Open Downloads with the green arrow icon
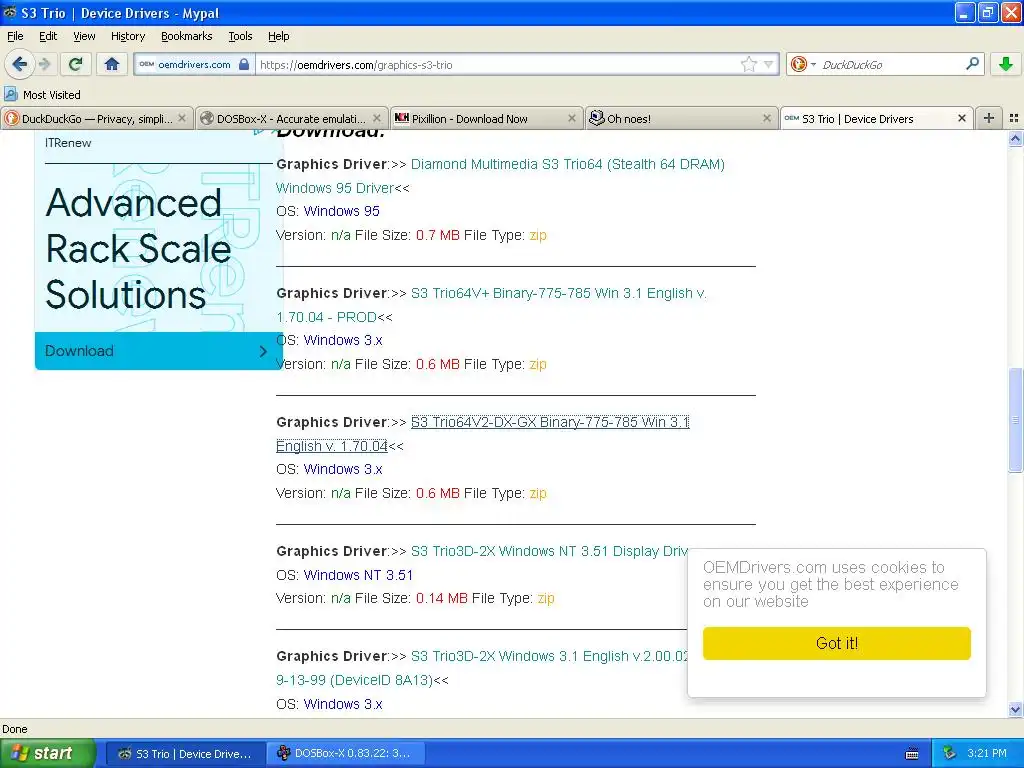1024x768 pixels. coord(1006,64)
